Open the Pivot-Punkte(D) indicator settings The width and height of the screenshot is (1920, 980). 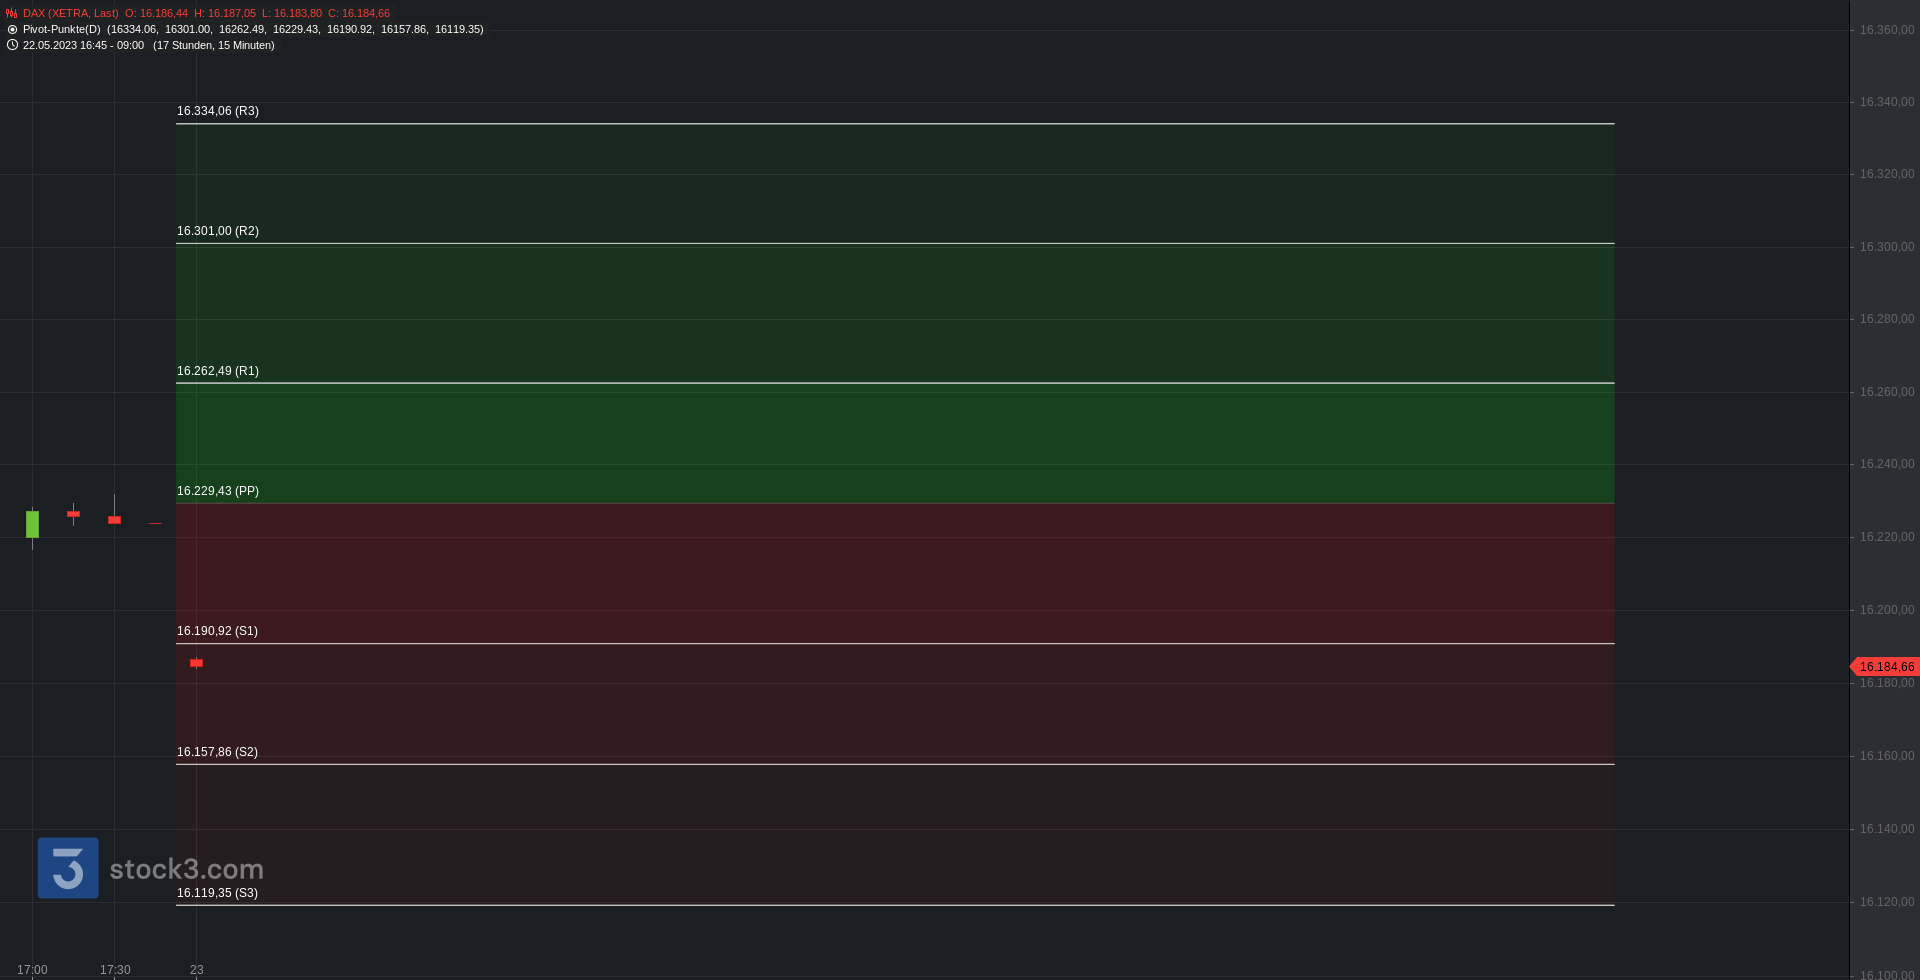62,29
